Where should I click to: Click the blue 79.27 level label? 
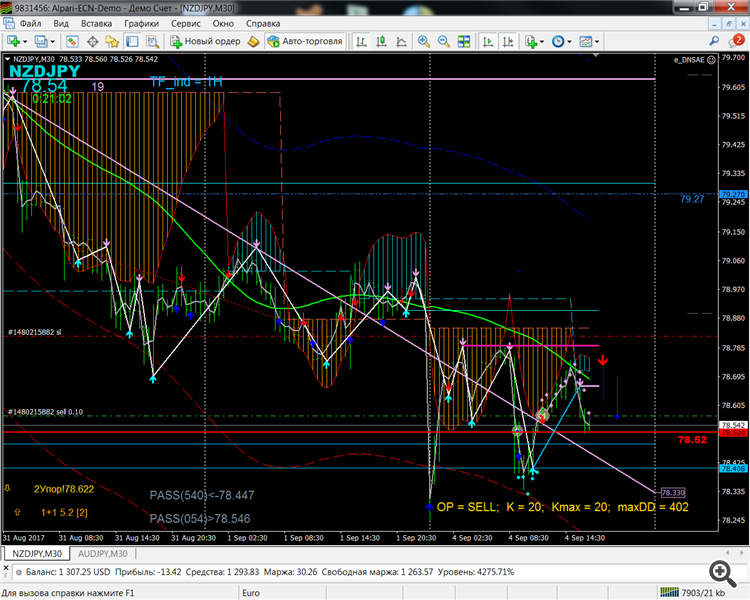(x=692, y=199)
